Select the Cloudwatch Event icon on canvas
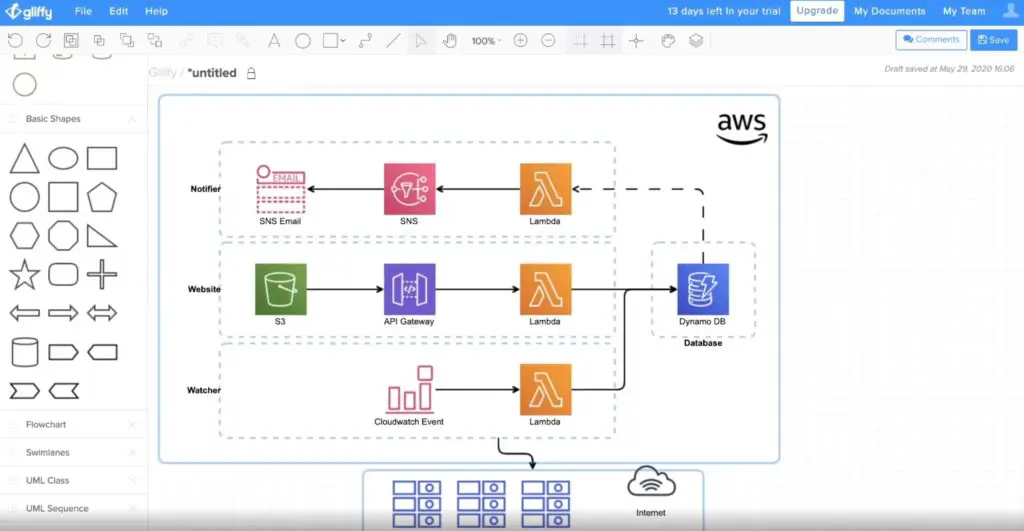The width and height of the screenshot is (1024, 531). click(409, 390)
